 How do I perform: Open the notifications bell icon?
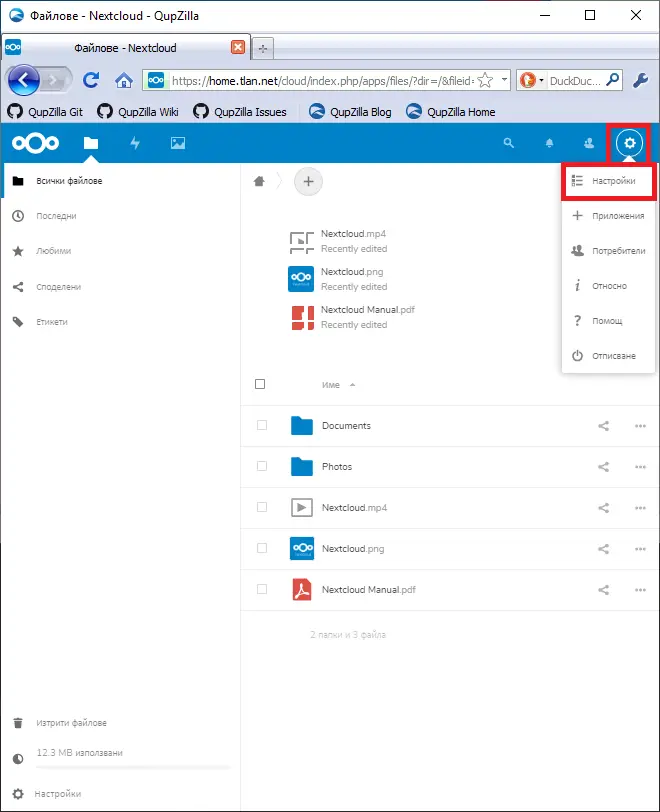(x=549, y=143)
